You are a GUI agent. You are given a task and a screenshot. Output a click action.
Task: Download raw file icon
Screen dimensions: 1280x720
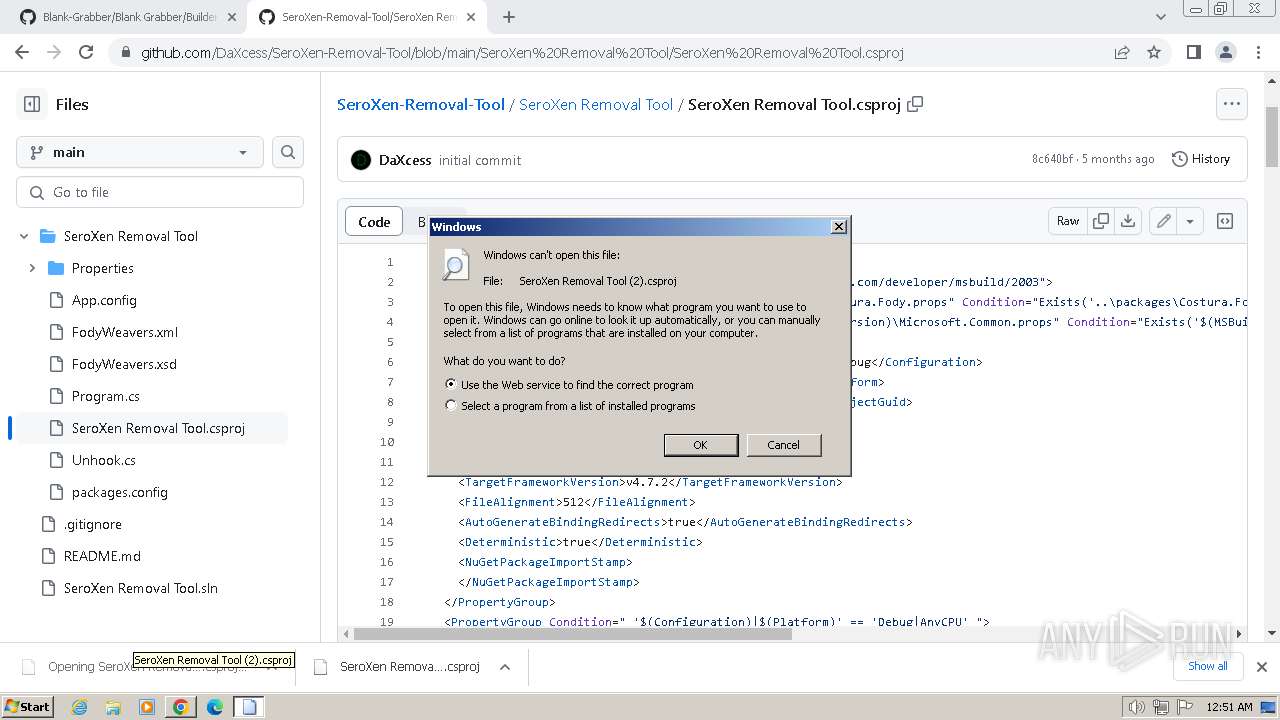point(1128,221)
